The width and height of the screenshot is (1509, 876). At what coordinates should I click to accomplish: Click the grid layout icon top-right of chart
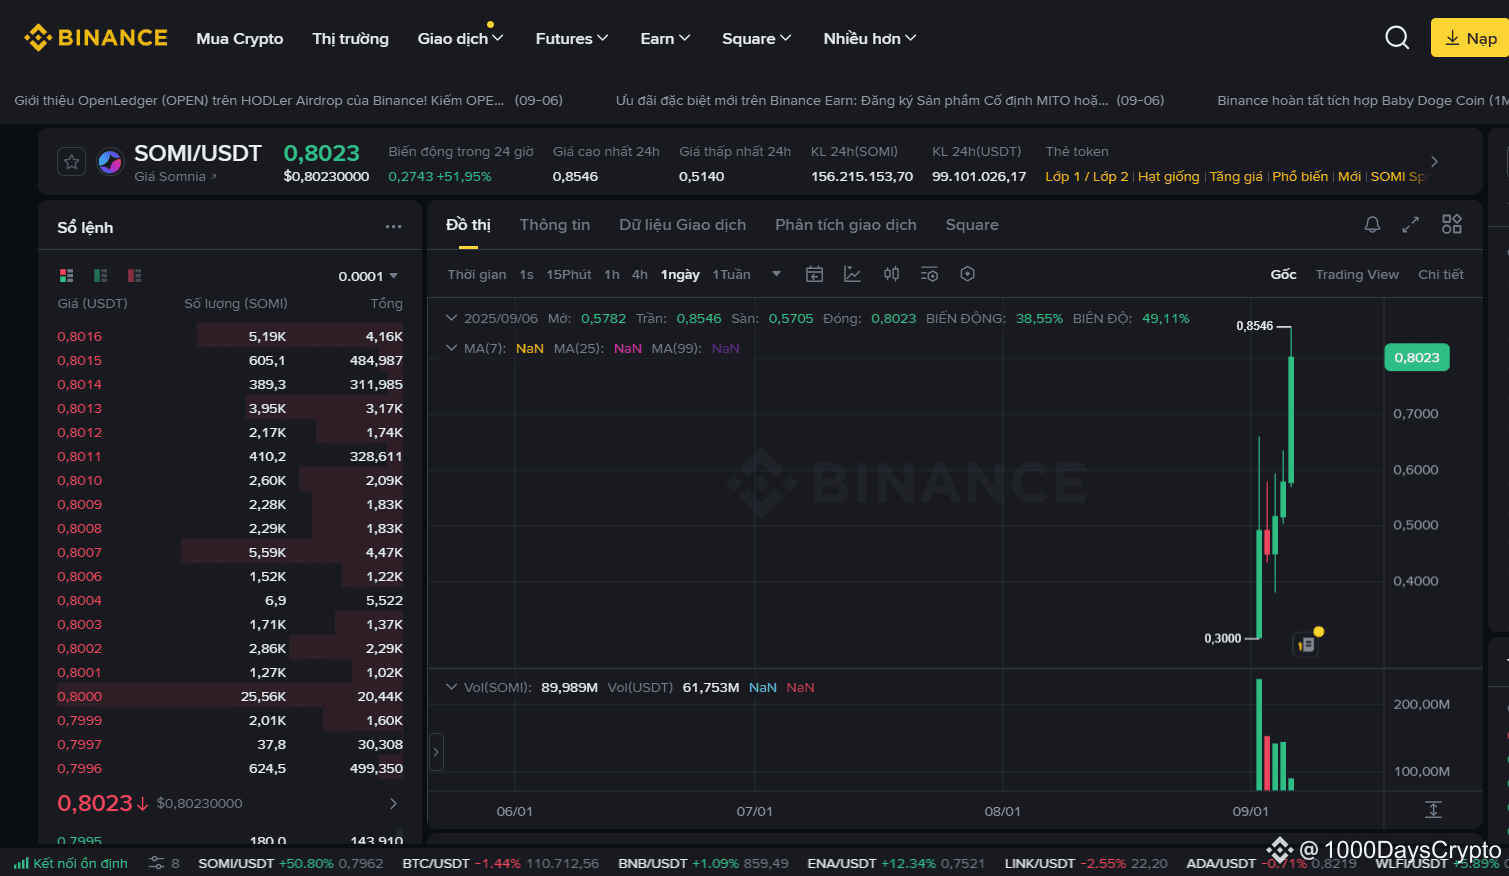pos(1451,224)
